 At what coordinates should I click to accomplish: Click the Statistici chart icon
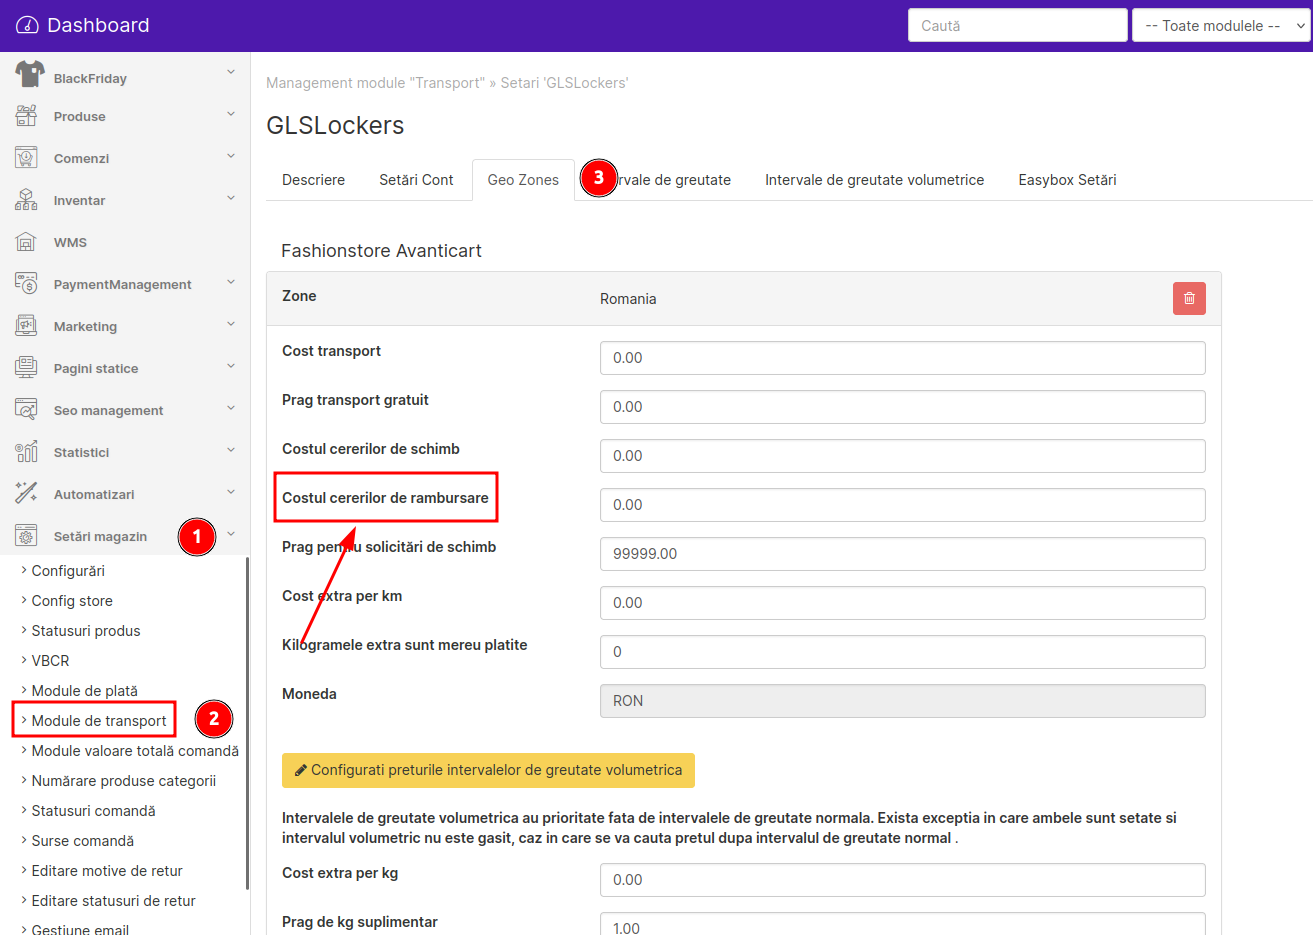tap(26, 452)
